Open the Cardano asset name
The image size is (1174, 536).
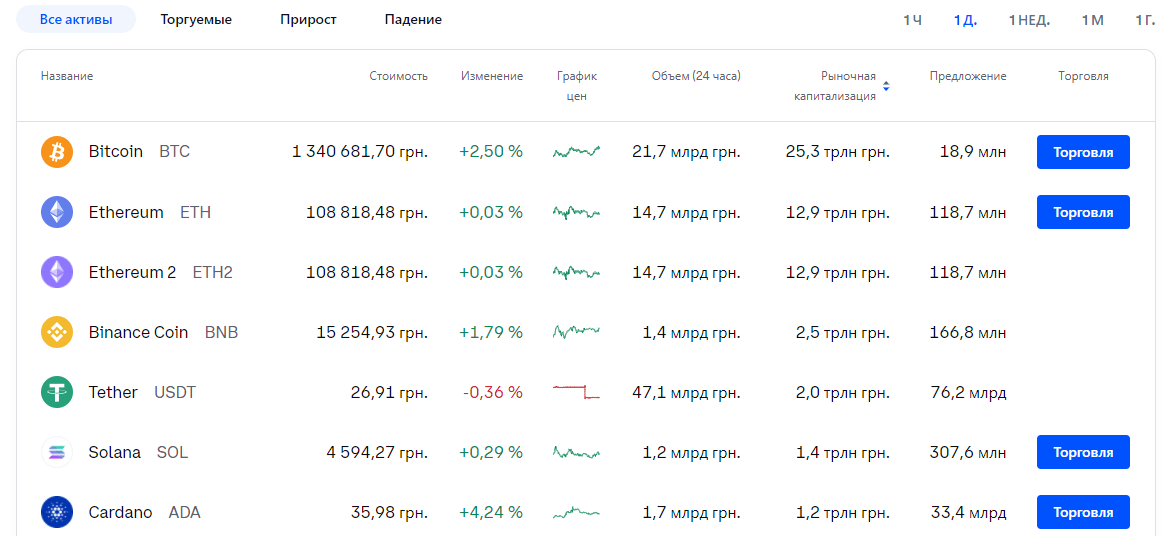[120, 512]
